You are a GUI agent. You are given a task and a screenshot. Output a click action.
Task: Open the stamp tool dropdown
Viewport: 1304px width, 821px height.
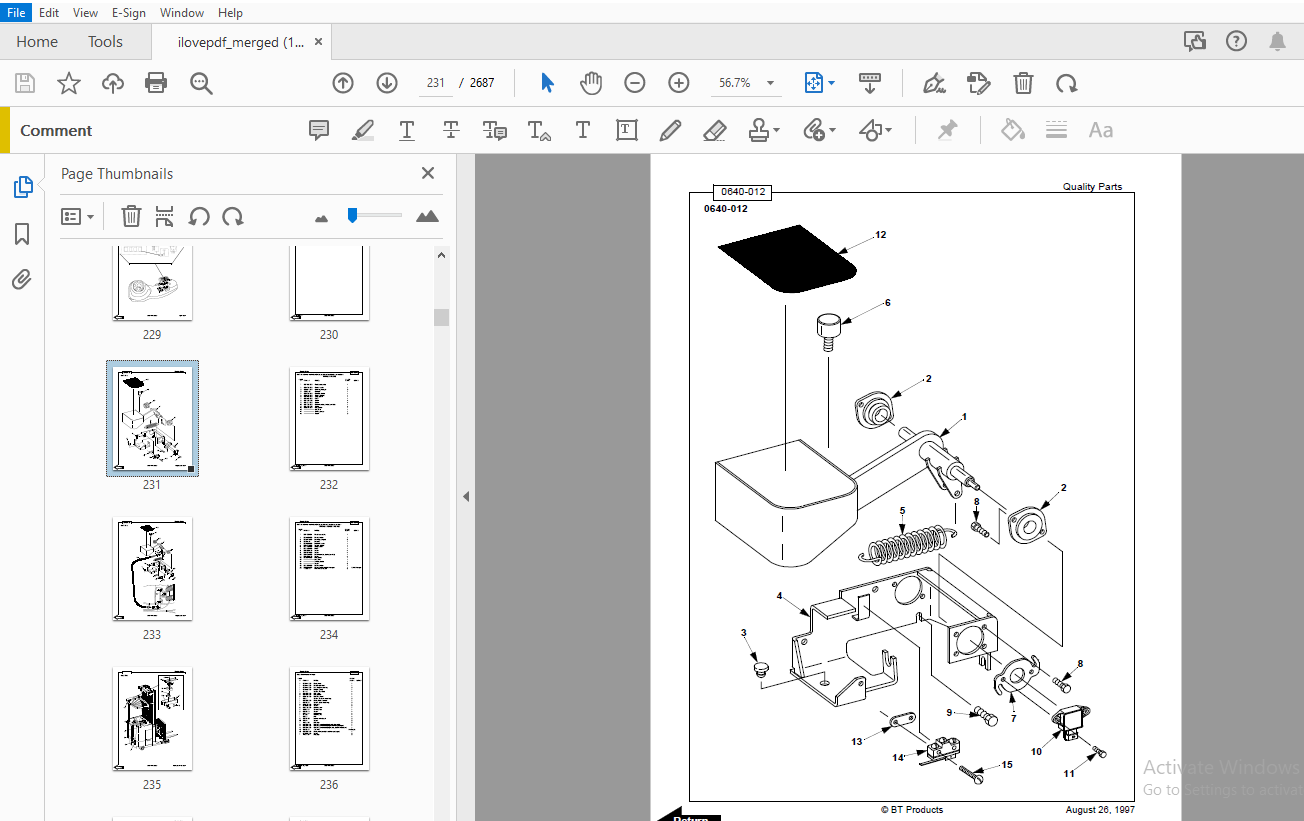point(765,130)
